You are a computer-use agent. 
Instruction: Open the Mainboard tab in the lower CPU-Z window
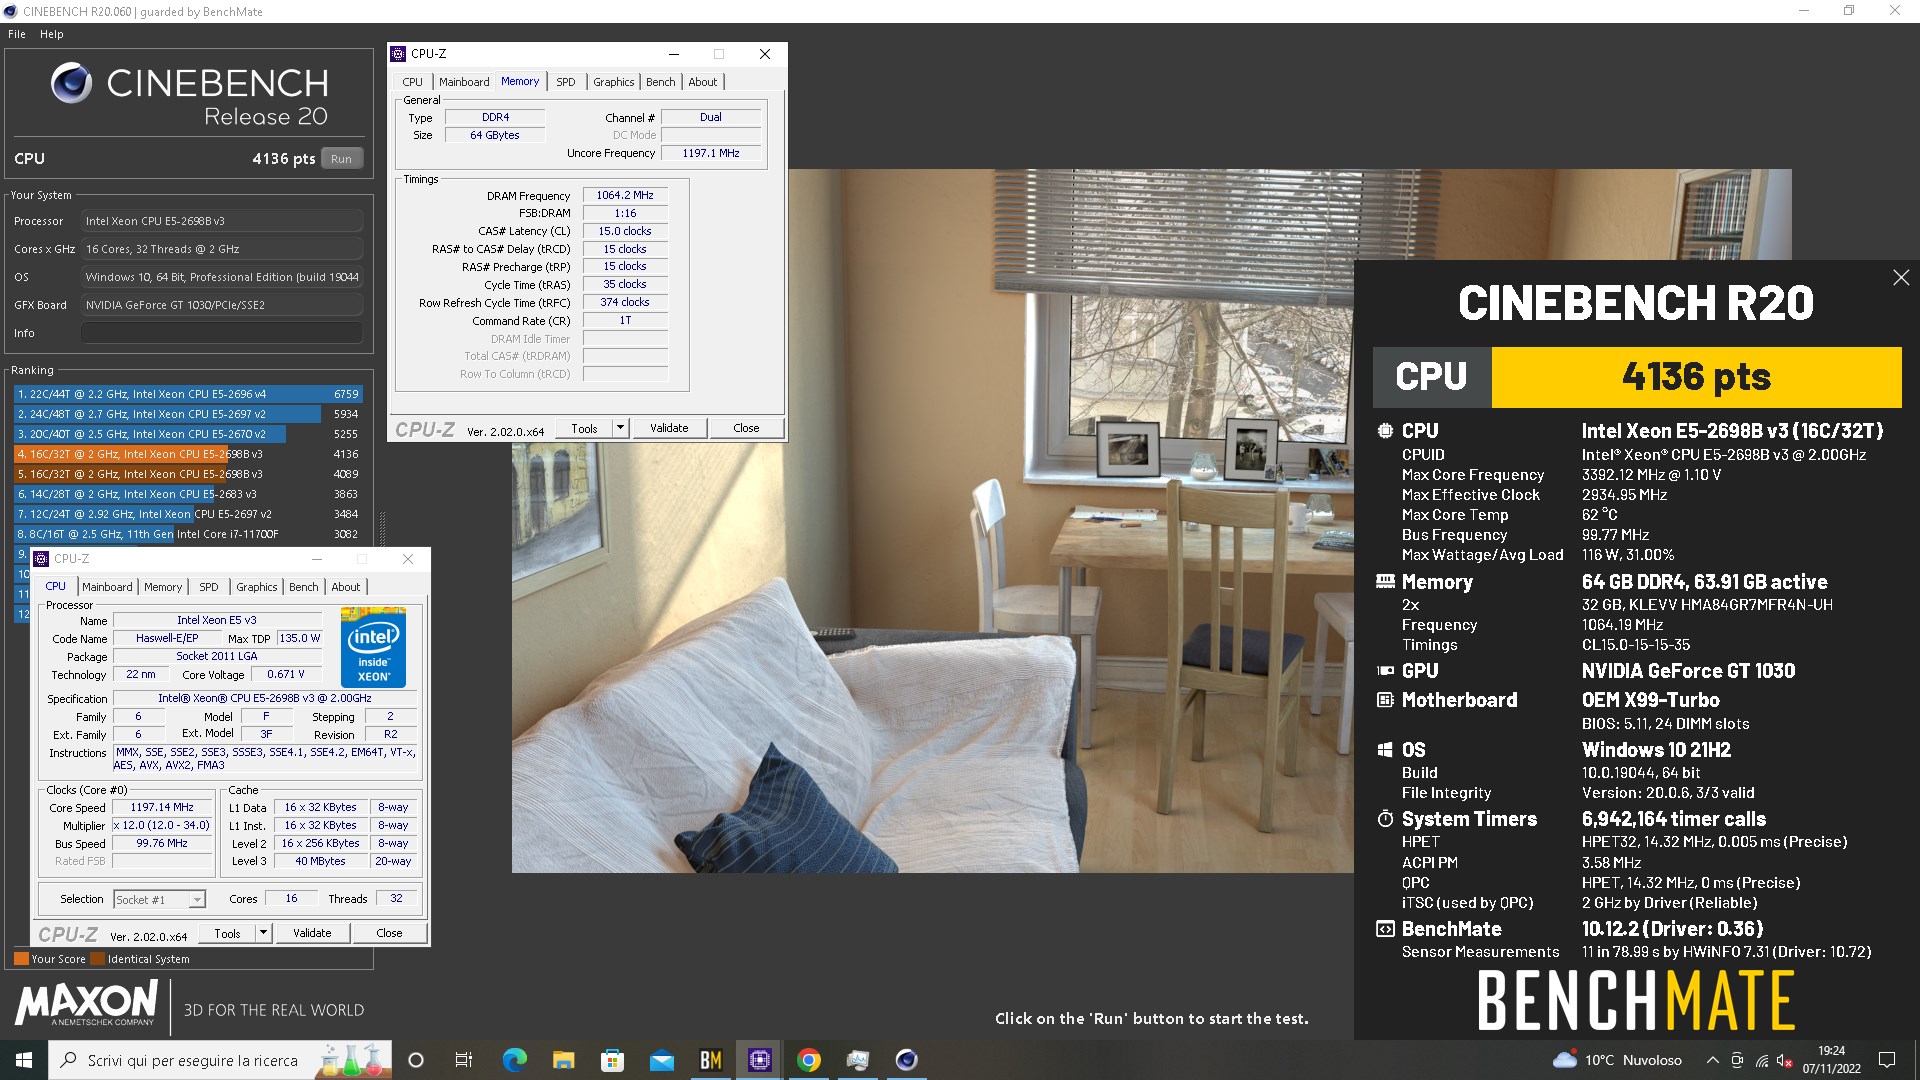pos(107,587)
